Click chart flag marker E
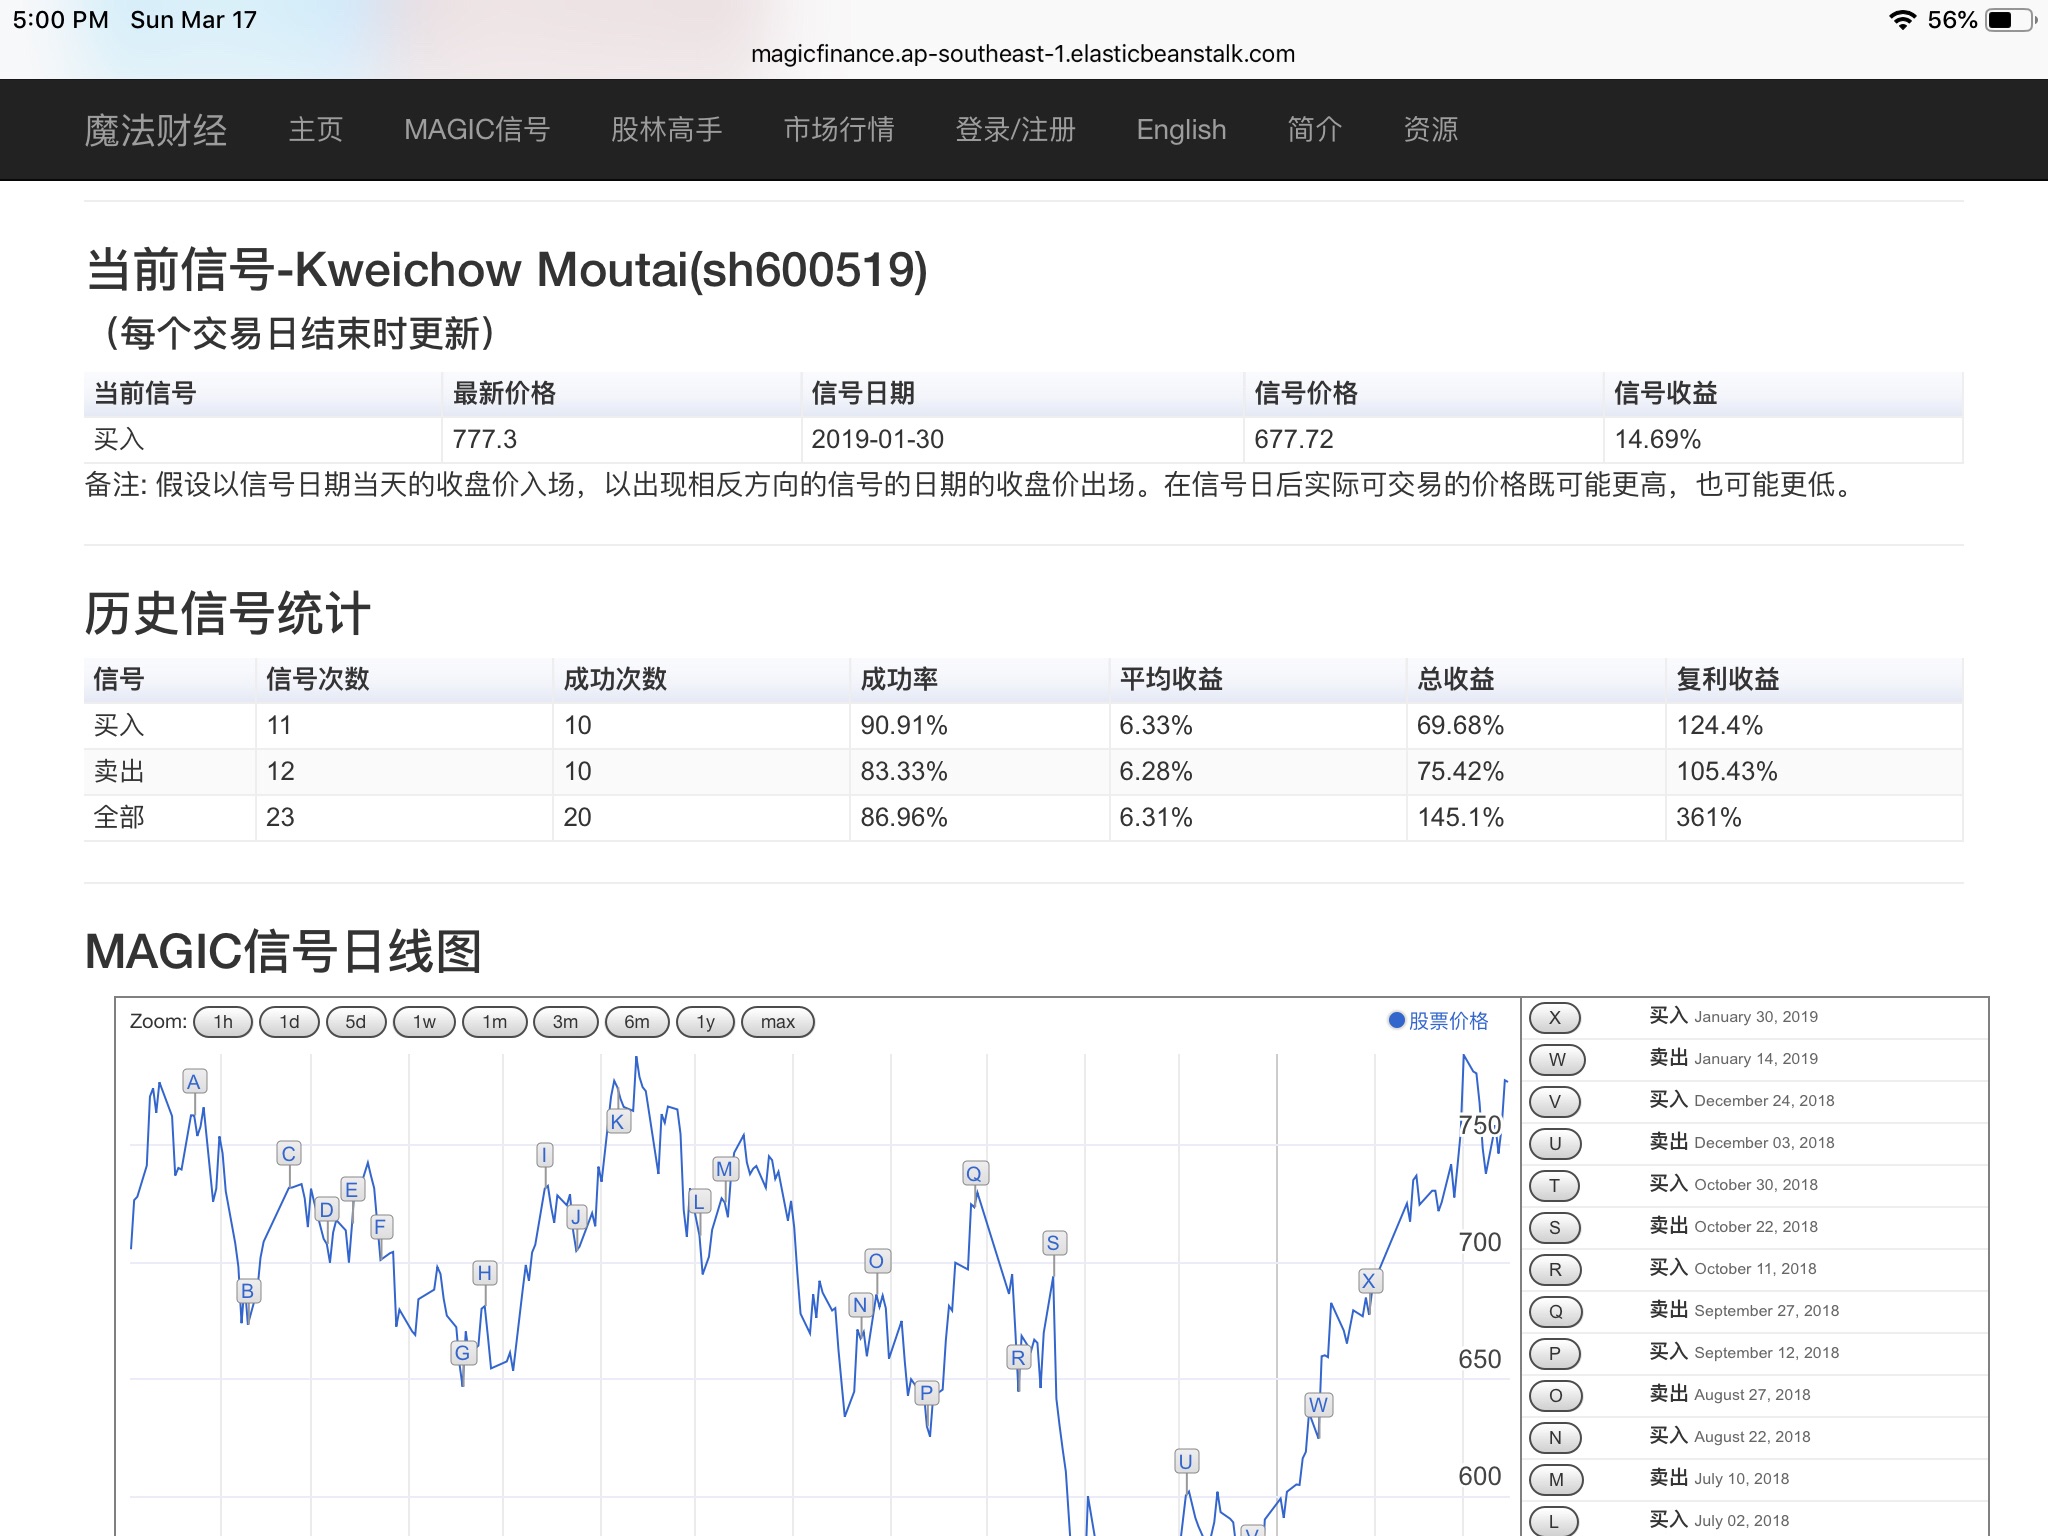This screenshot has width=2048, height=1536. [x=351, y=1189]
